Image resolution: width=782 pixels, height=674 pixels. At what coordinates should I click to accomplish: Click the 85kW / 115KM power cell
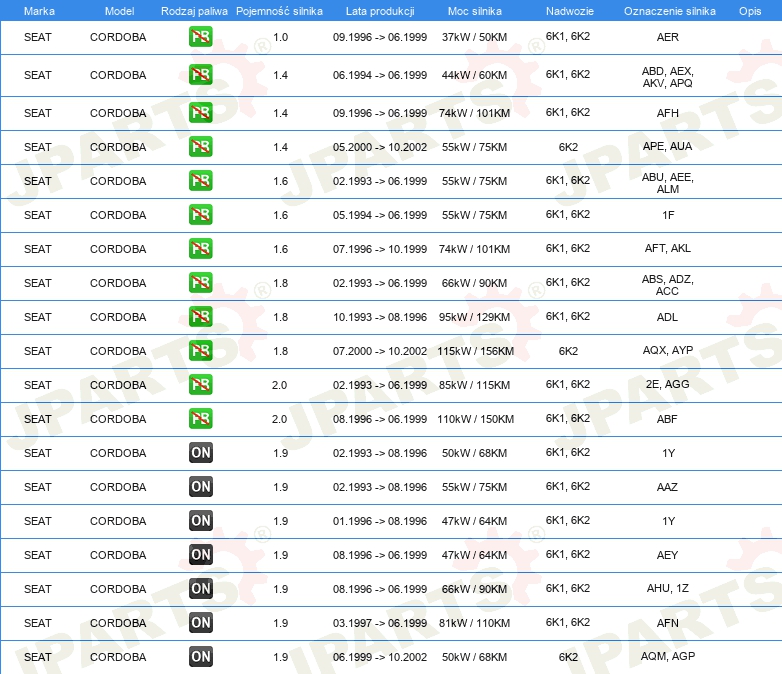pos(474,385)
